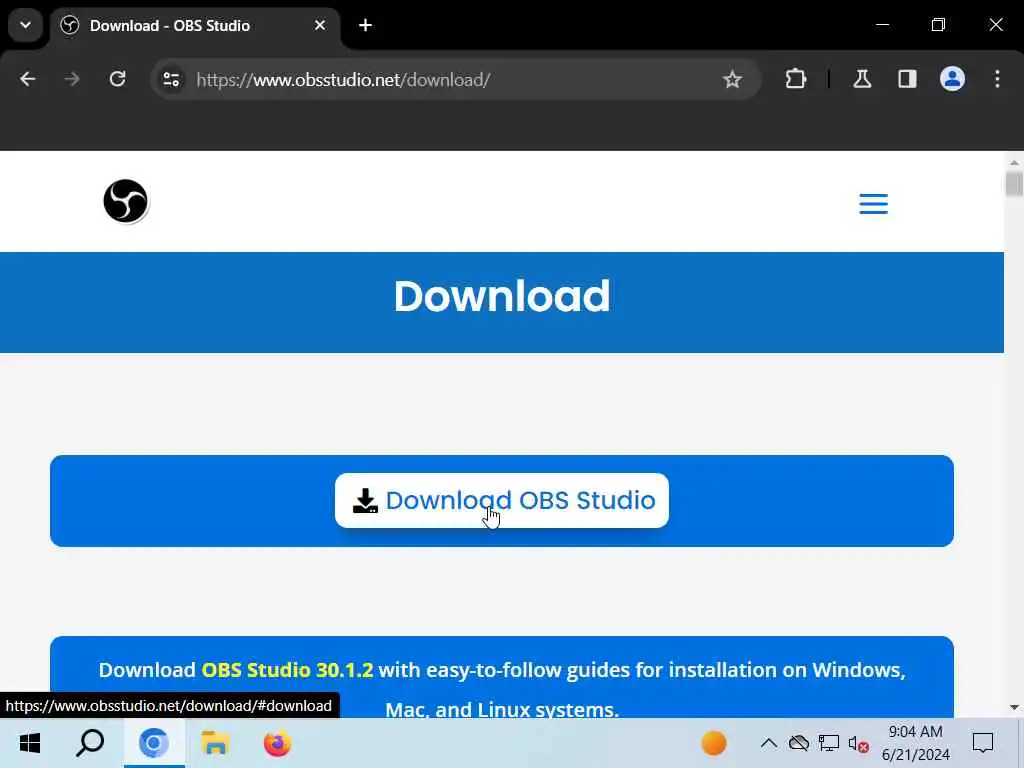Open the Windows Start menu
The height and width of the screenshot is (768, 1024).
click(29, 743)
